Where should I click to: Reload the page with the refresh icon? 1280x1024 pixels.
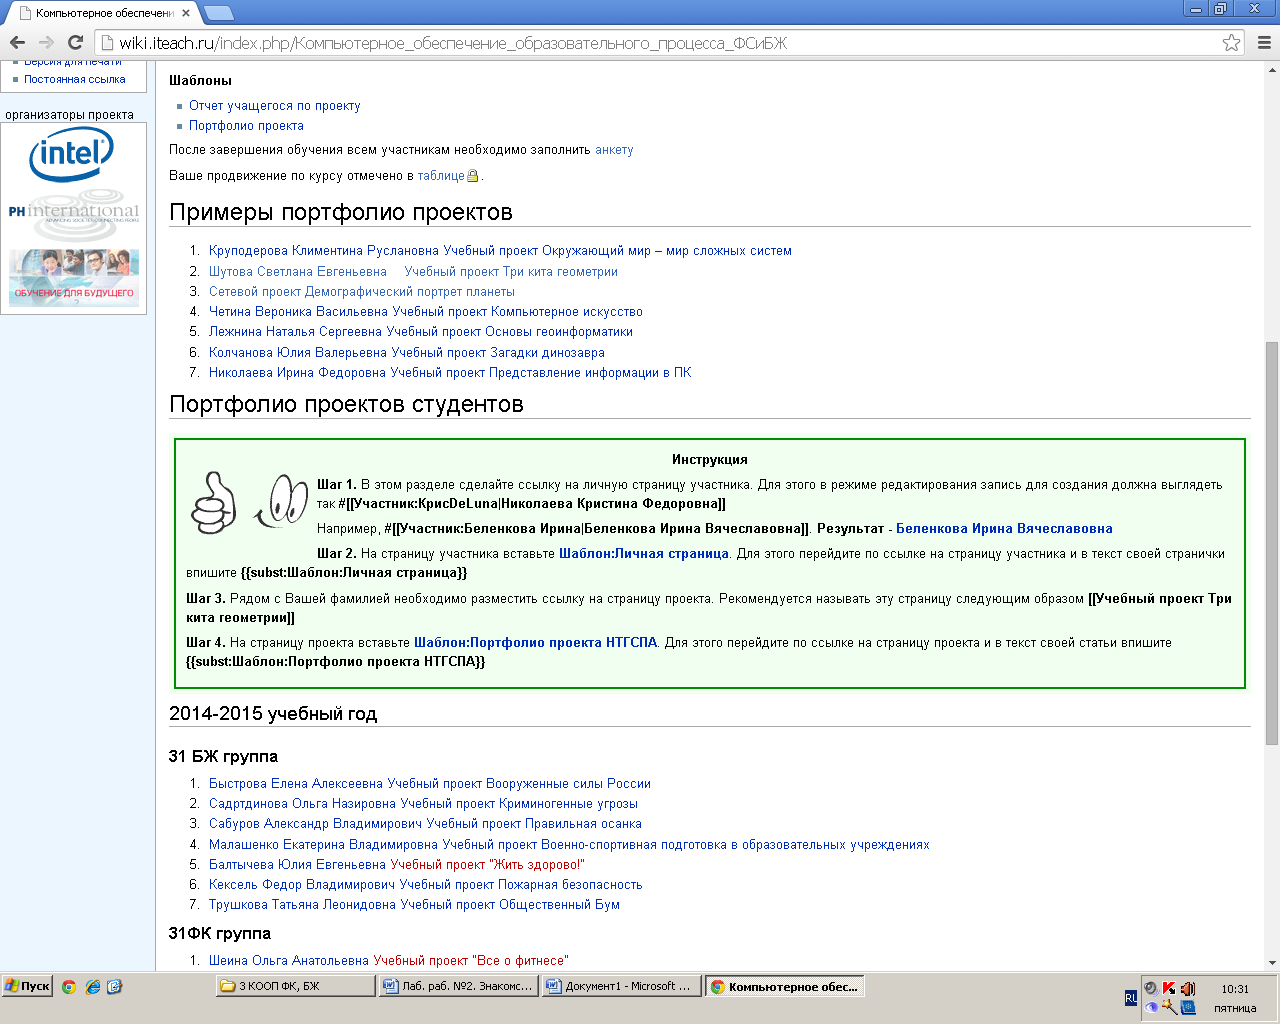click(75, 43)
